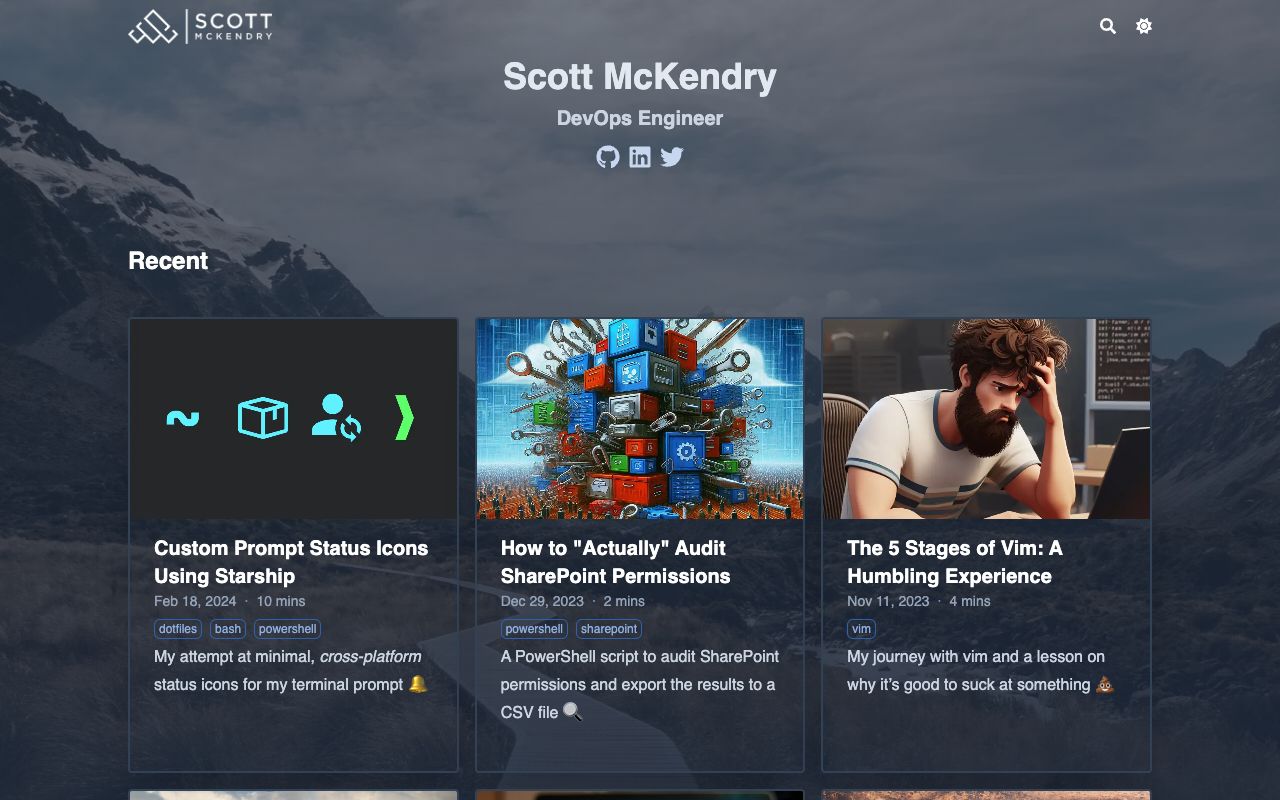Open the SharePoint audit post image
This screenshot has height=800, width=1280.
[640, 419]
